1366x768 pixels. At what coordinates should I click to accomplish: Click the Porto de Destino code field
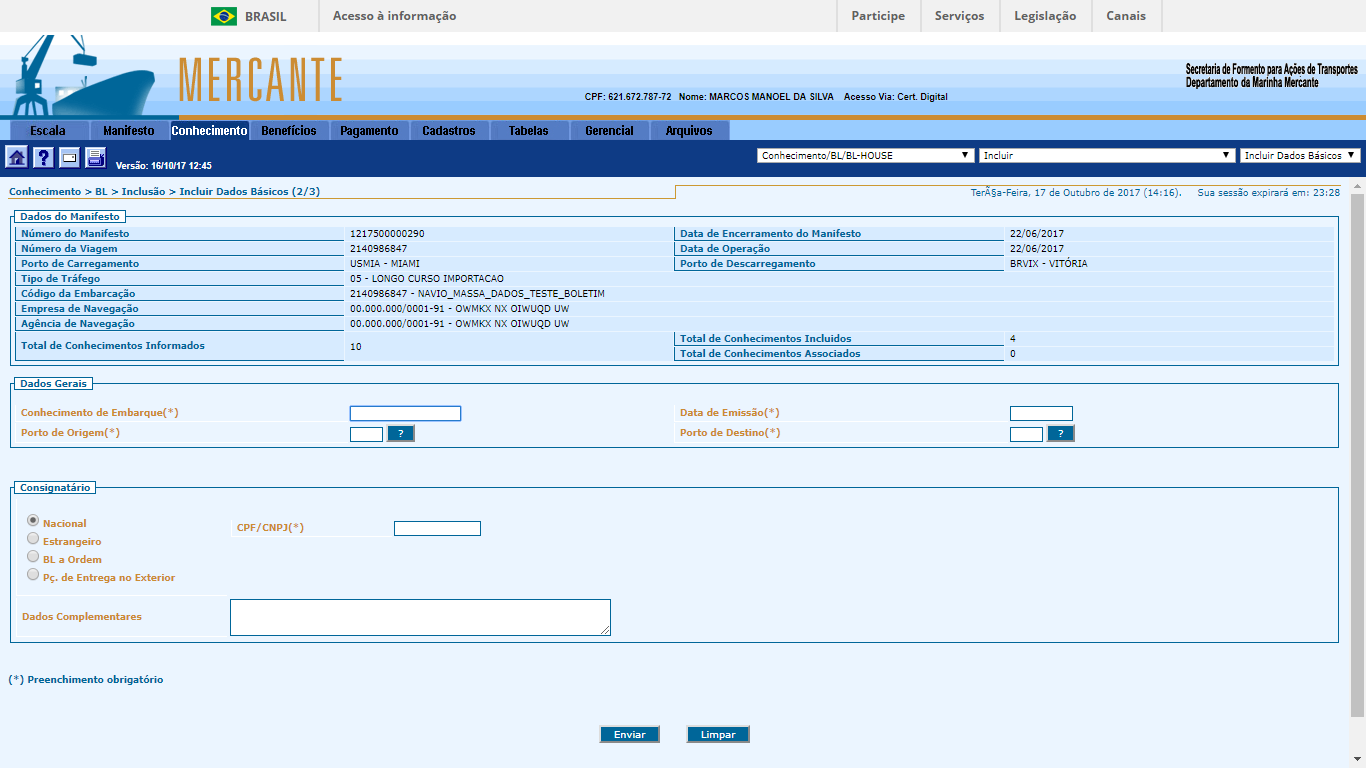pyautogui.click(x=1026, y=434)
